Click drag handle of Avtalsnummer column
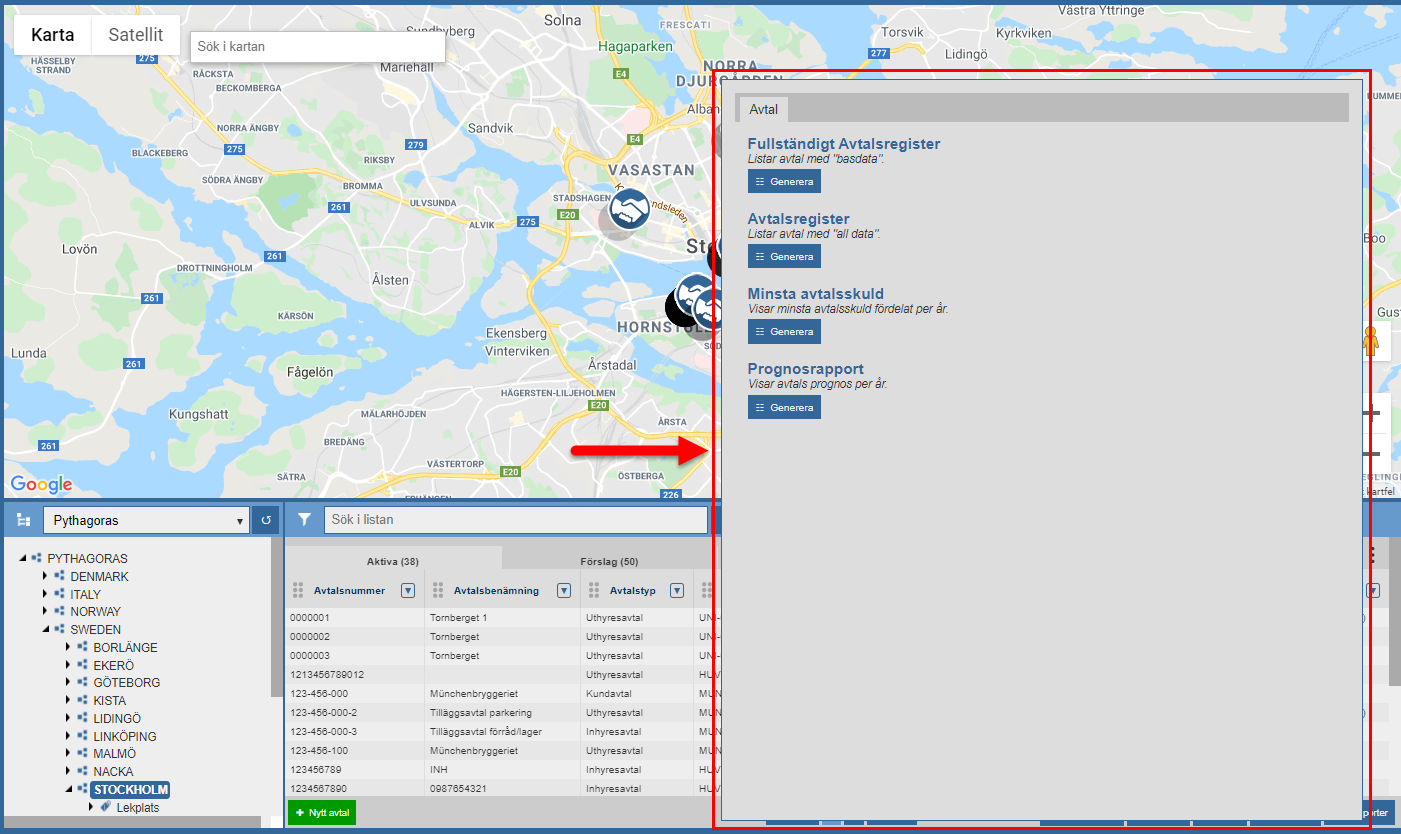 (297, 590)
